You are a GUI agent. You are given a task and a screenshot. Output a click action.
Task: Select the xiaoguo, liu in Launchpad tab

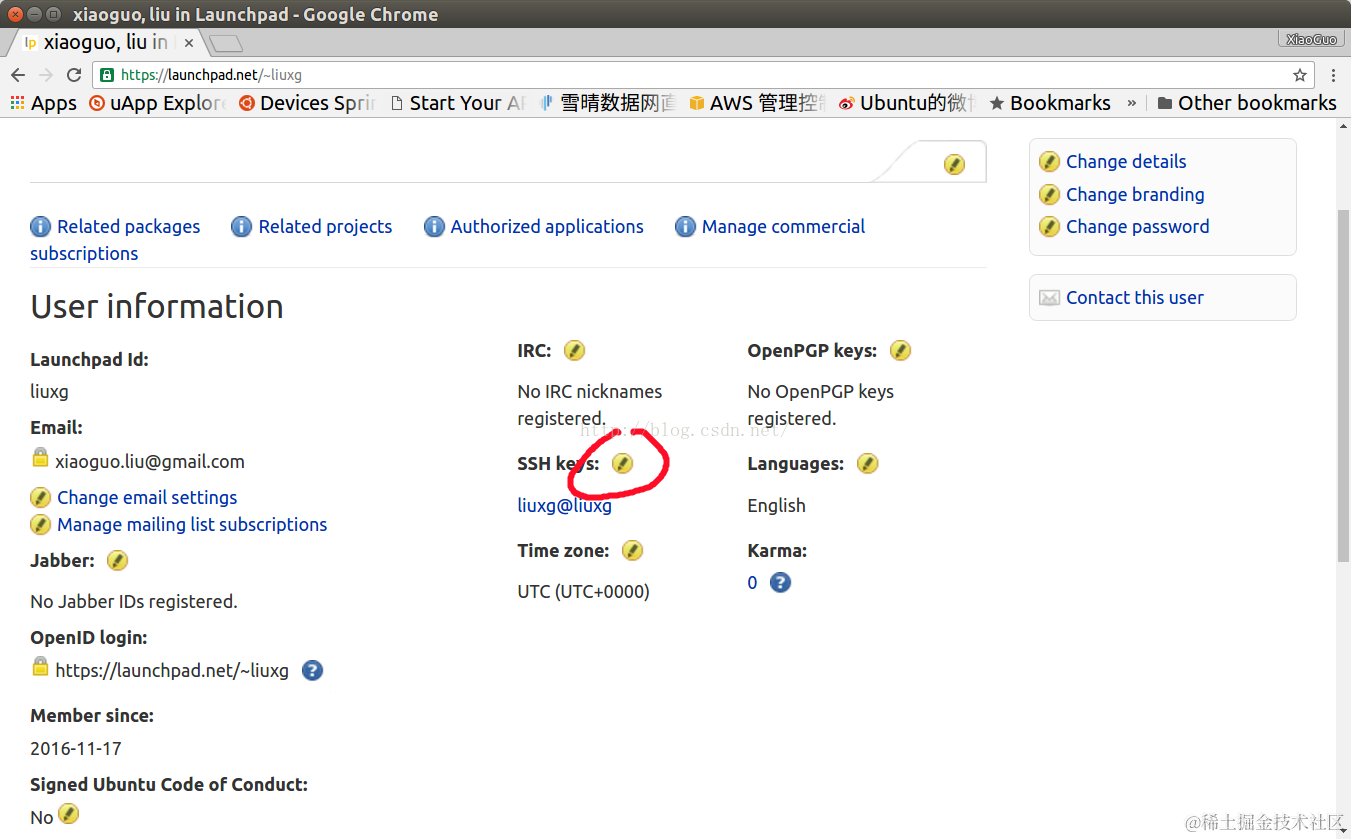pos(105,43)
